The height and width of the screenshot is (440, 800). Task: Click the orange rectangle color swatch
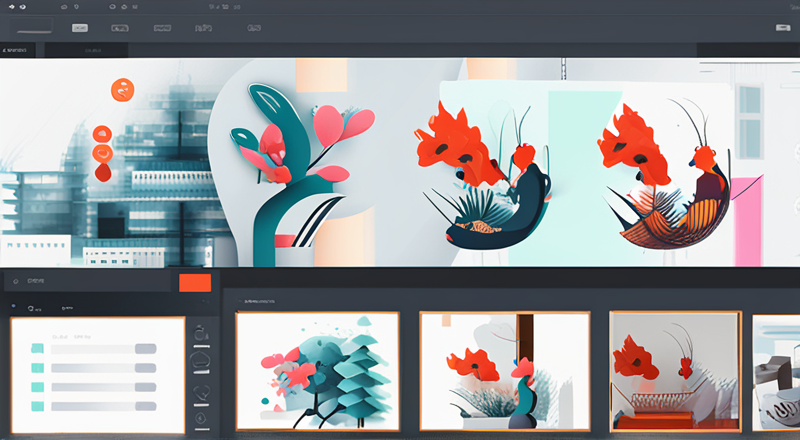click(195, 283)
